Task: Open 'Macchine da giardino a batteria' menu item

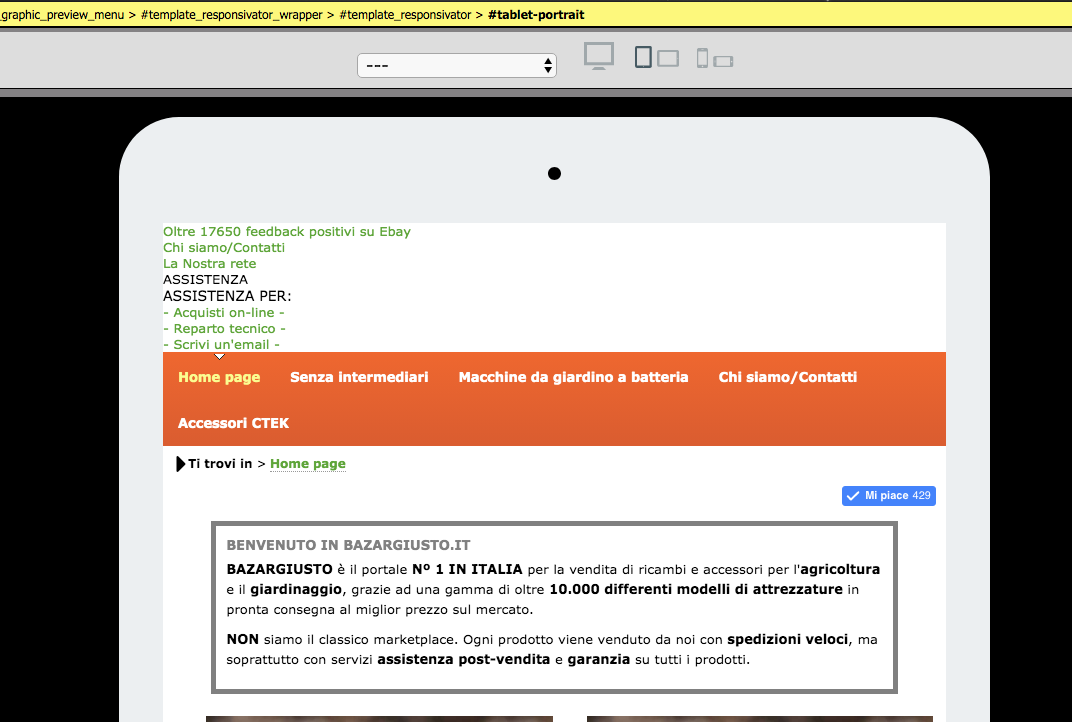Action: point(573,377)
